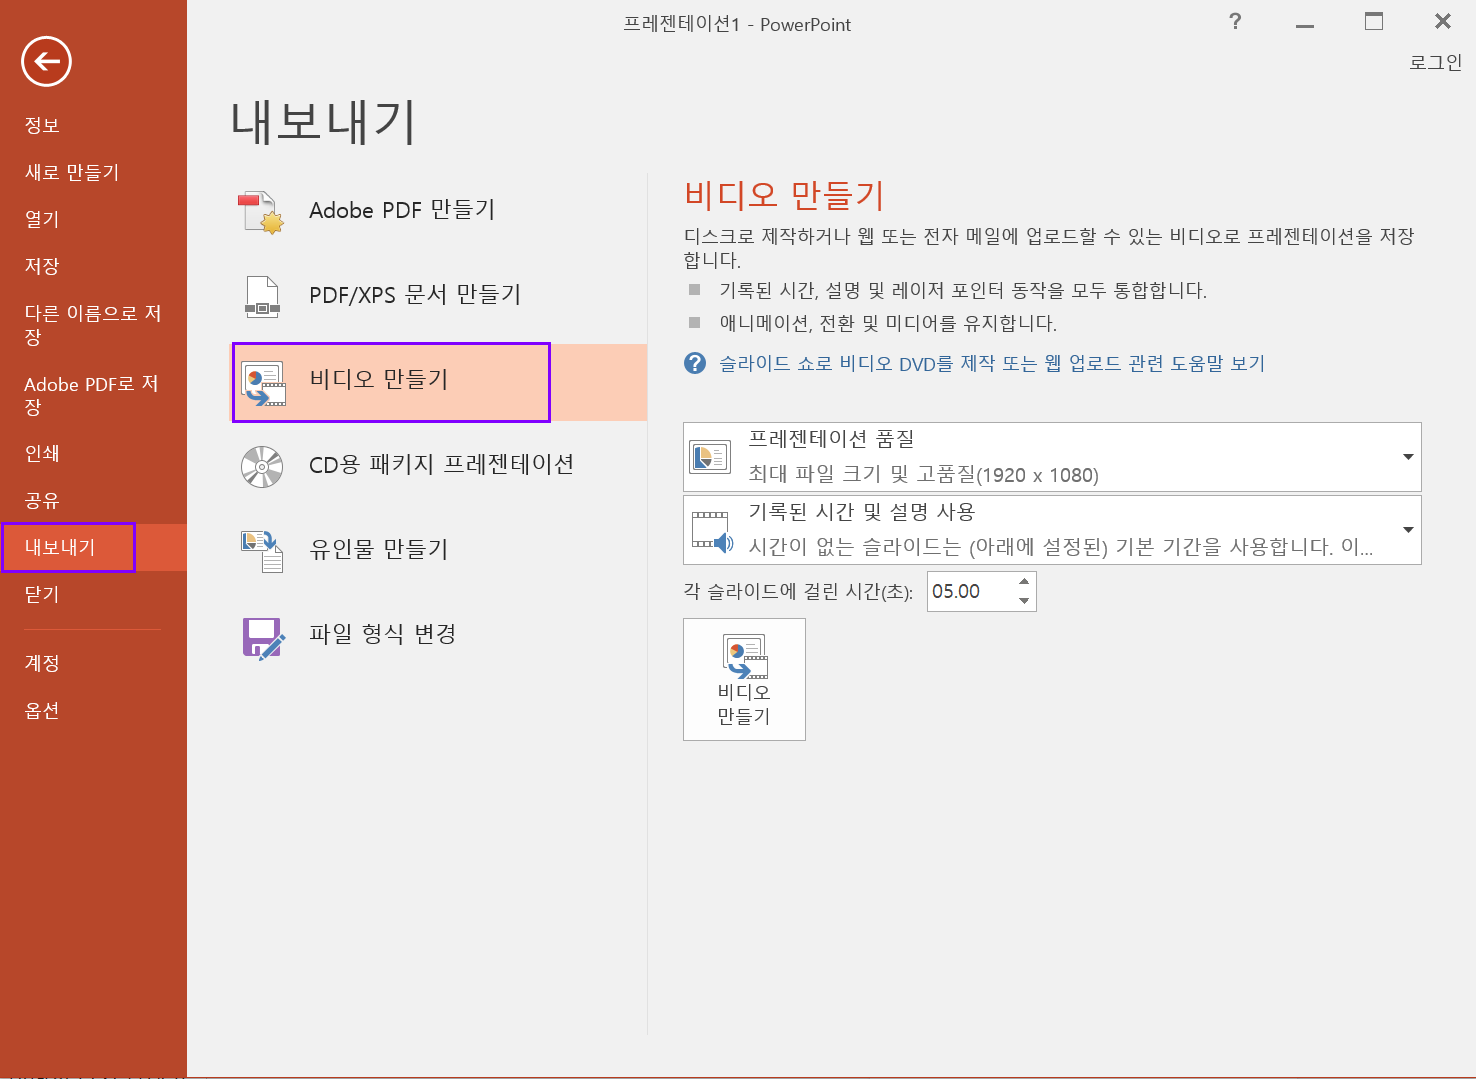Close the PowerPoint window
The width and height of the screenshot is (1476, 1079).
pos(1442,21)
